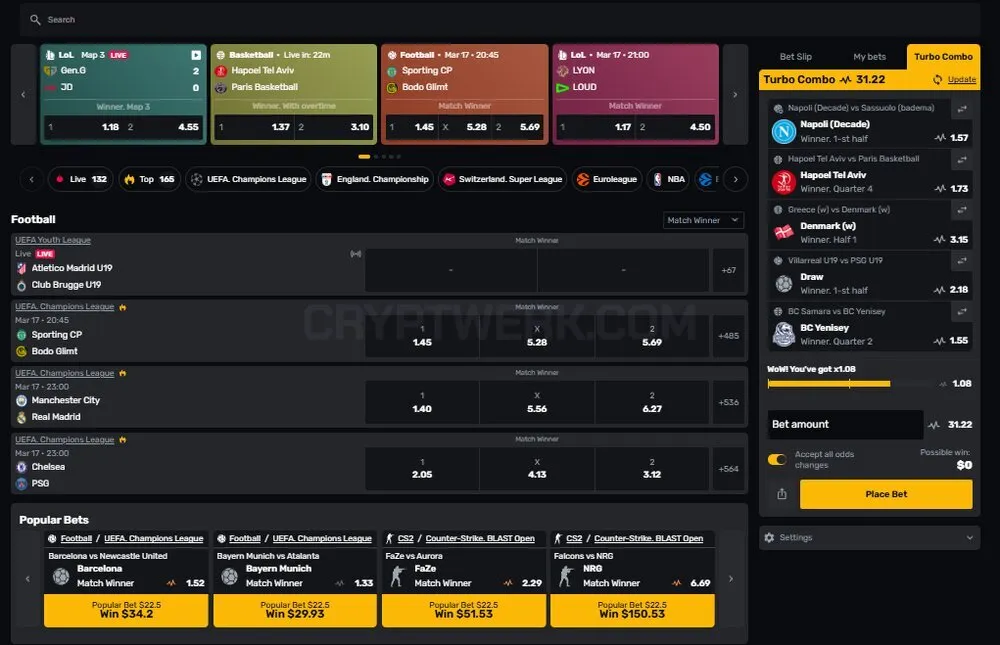Click the x1.08 combo boost progress bar
Screen dimensions: 1000x645
pyautogui.click(x=848, y=383)
